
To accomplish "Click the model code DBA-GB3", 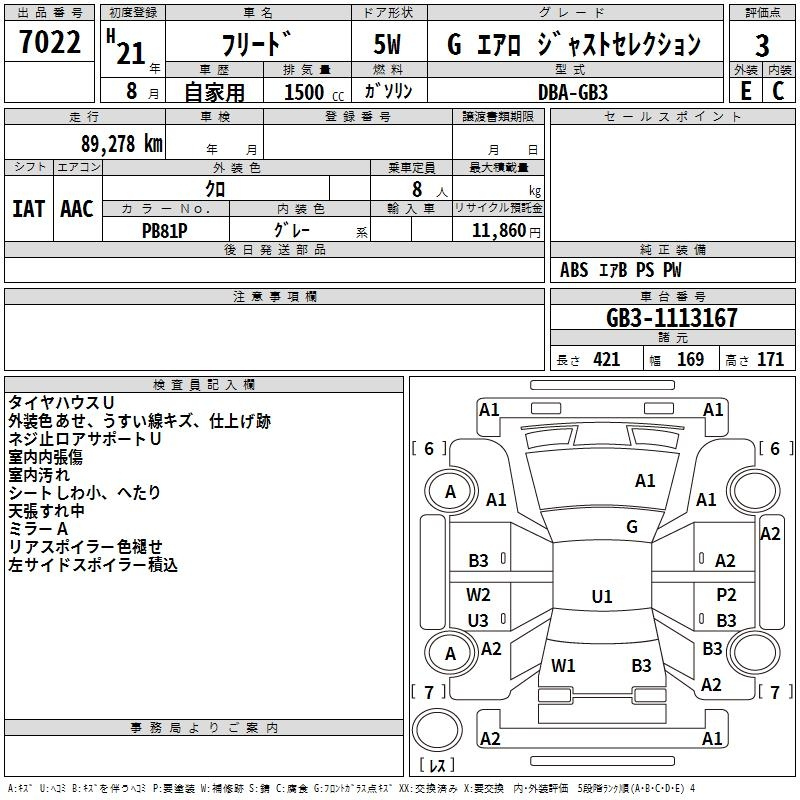I will pyautogui.click(x=573, y=92).
